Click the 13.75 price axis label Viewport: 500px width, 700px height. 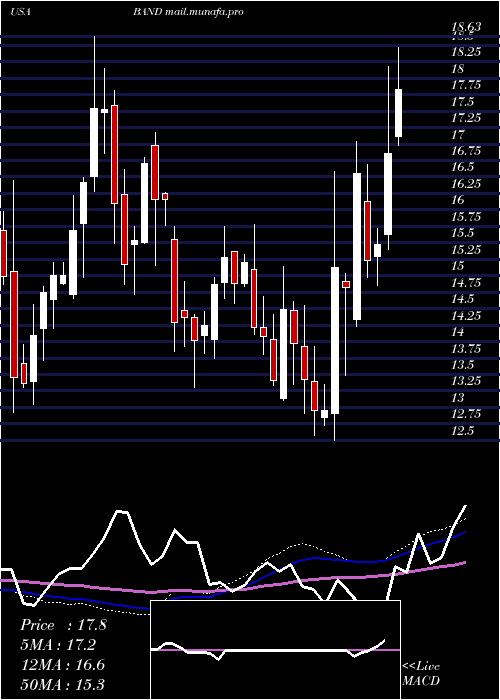[466, 348]
